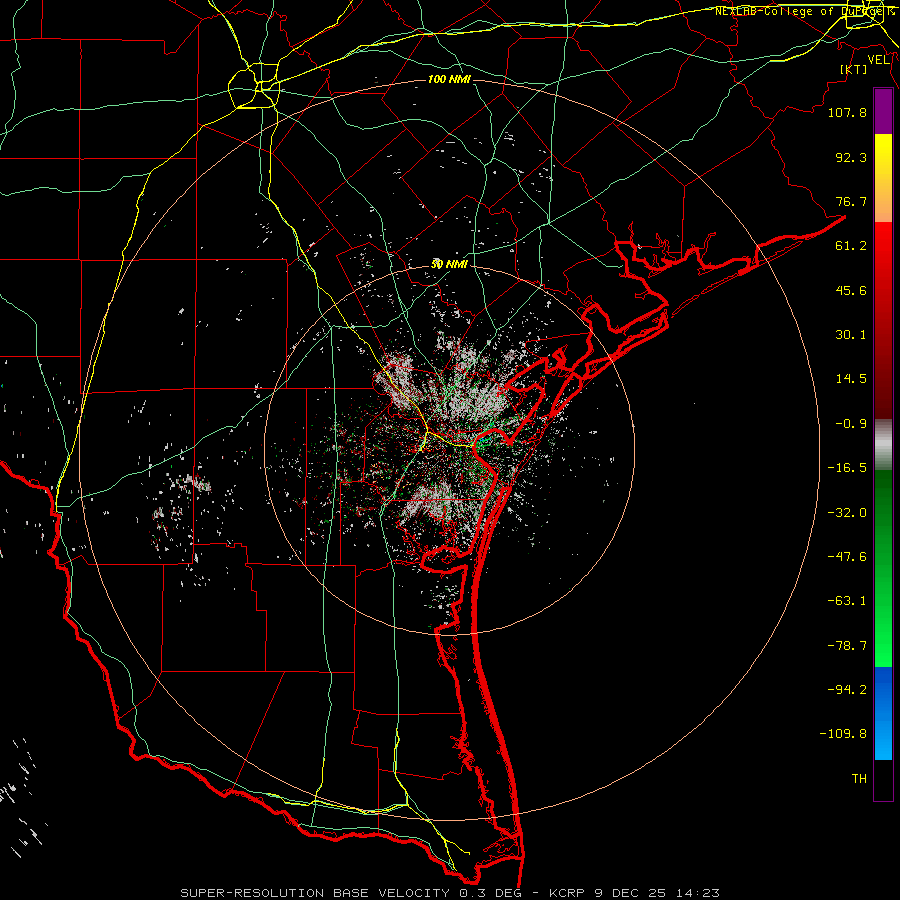Select the -63.1 velocity scale value
This screenshot has width=900, height=900.
tap(847, 601)
